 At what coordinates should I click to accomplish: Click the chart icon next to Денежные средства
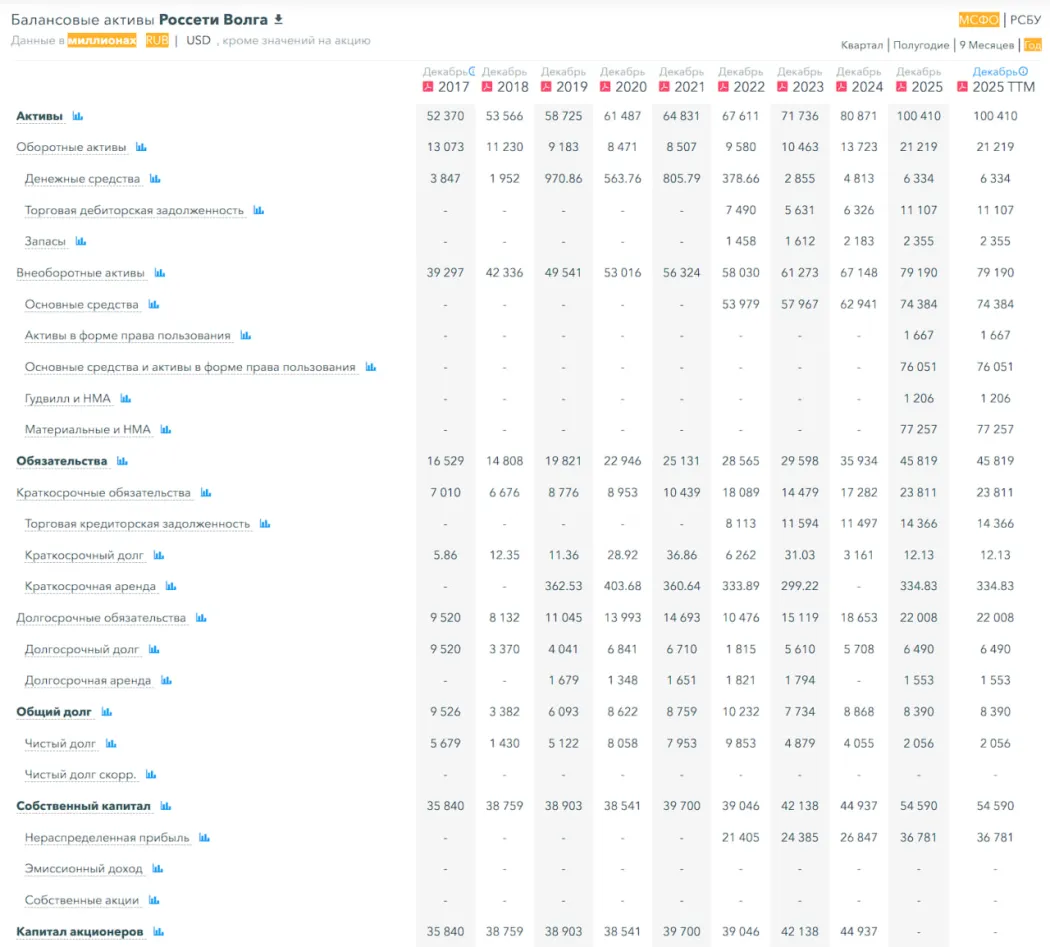[x=155, y=179]
